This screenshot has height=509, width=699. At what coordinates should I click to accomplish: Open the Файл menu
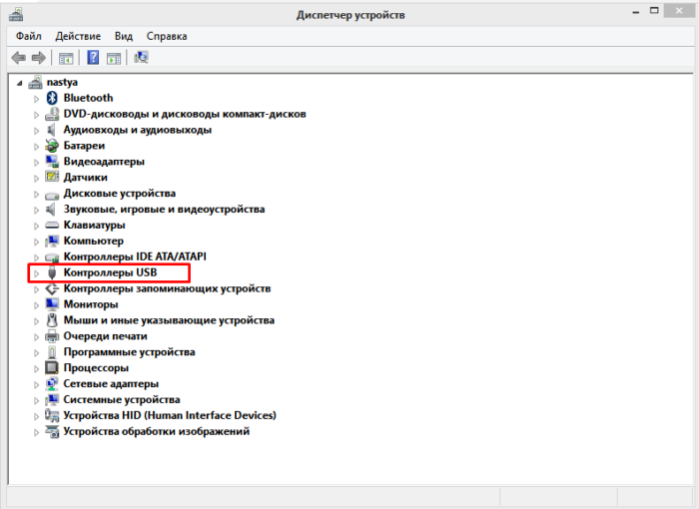[29, 36]
